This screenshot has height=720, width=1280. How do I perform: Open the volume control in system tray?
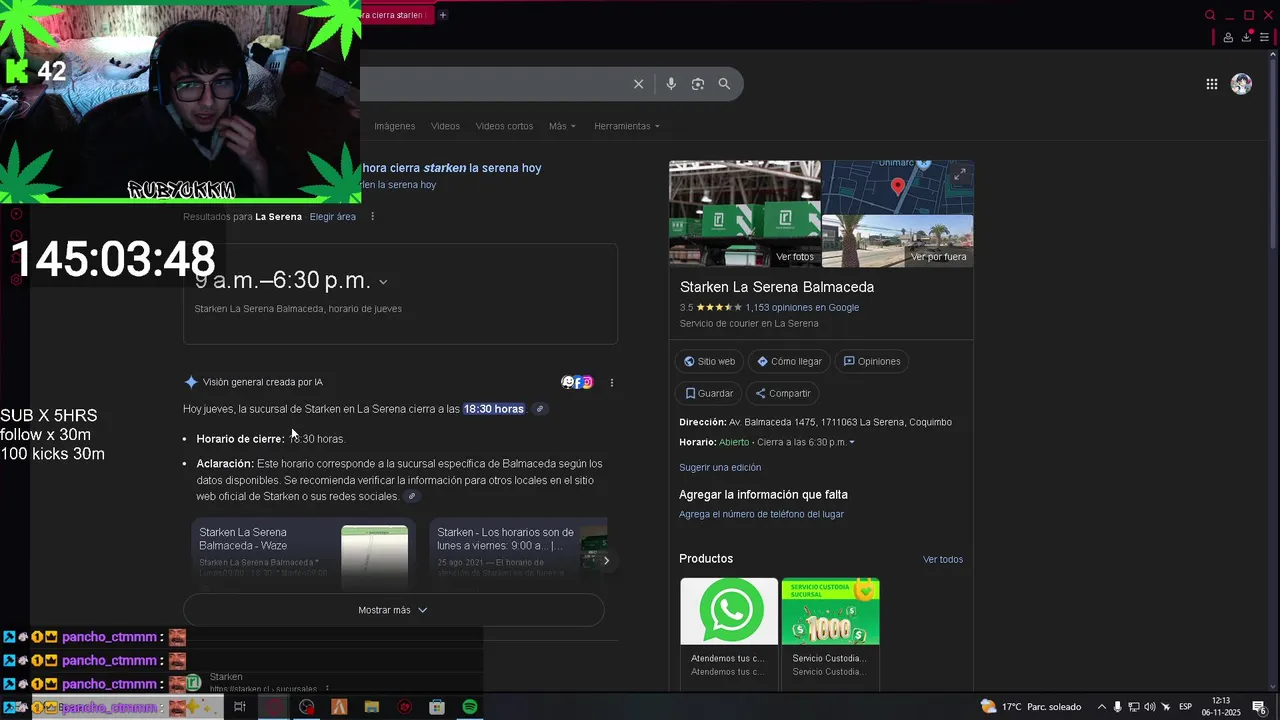pos(1149,707)
